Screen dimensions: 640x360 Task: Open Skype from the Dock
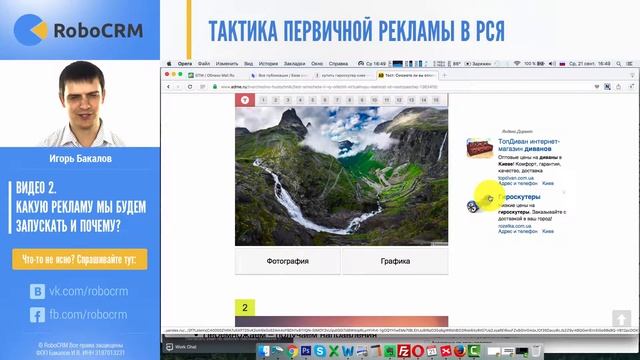320,351
